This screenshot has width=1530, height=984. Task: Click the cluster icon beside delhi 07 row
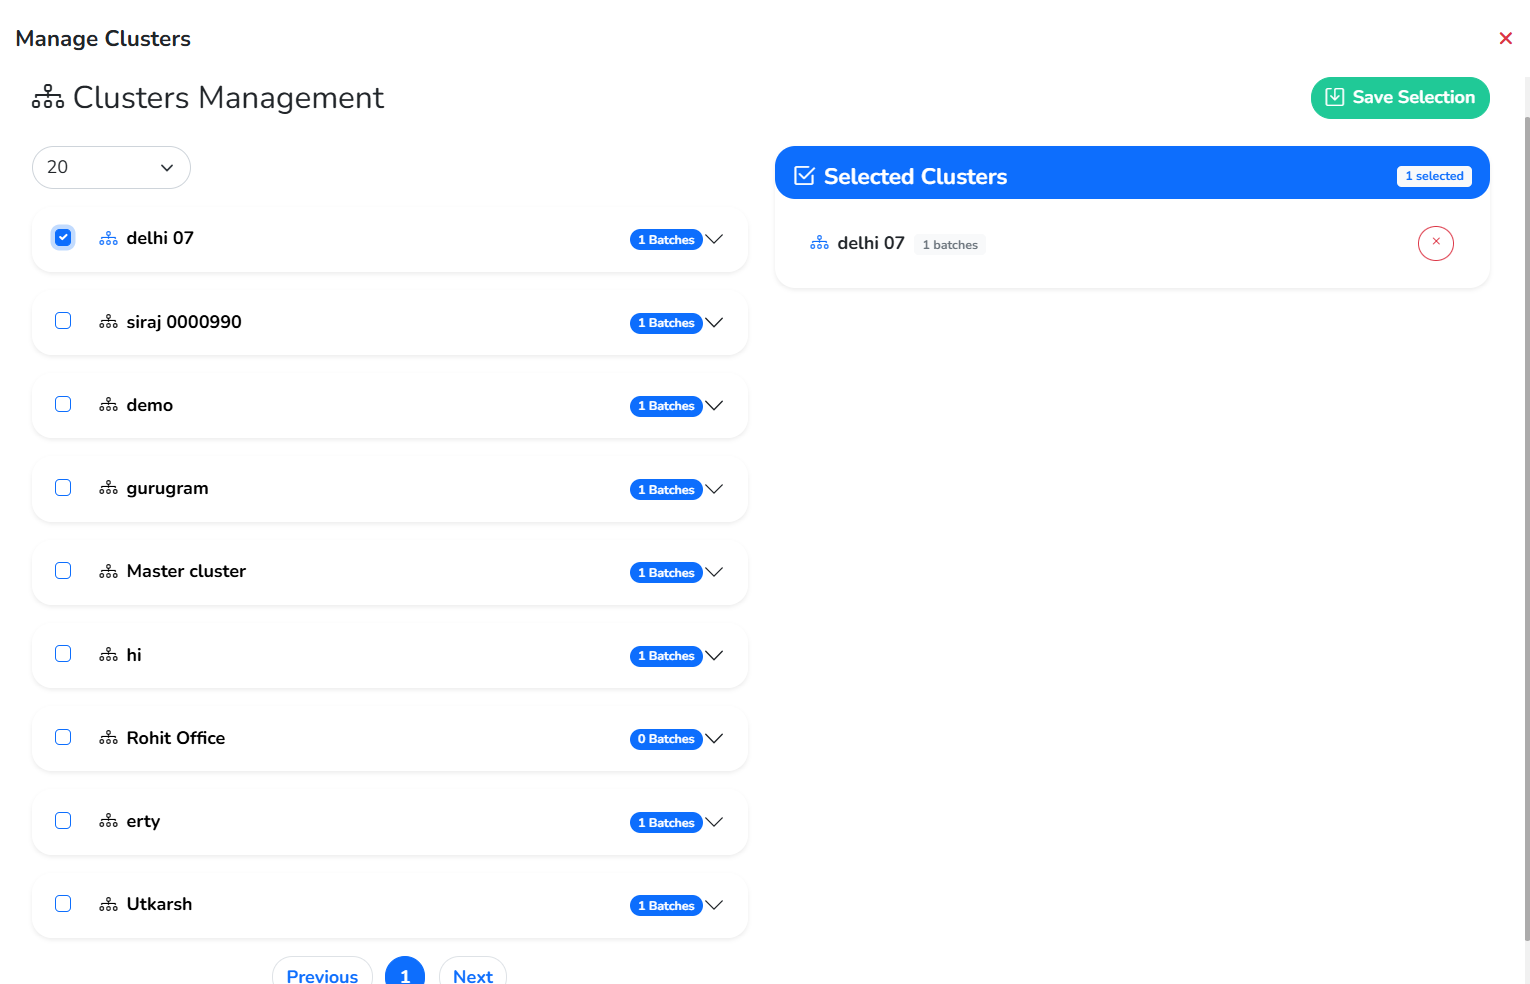point(108,239)
